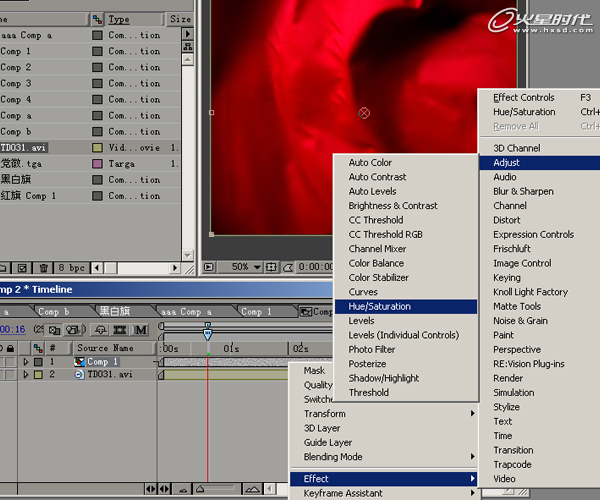Click the Motion Blur enable button (M)
Image resolution: width=600 pixels, height=500 pixels.
(x=141, y=329)
